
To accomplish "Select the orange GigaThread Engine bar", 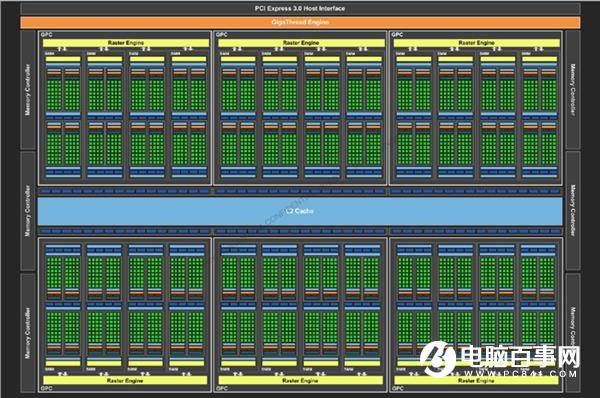I will (300, 22).
